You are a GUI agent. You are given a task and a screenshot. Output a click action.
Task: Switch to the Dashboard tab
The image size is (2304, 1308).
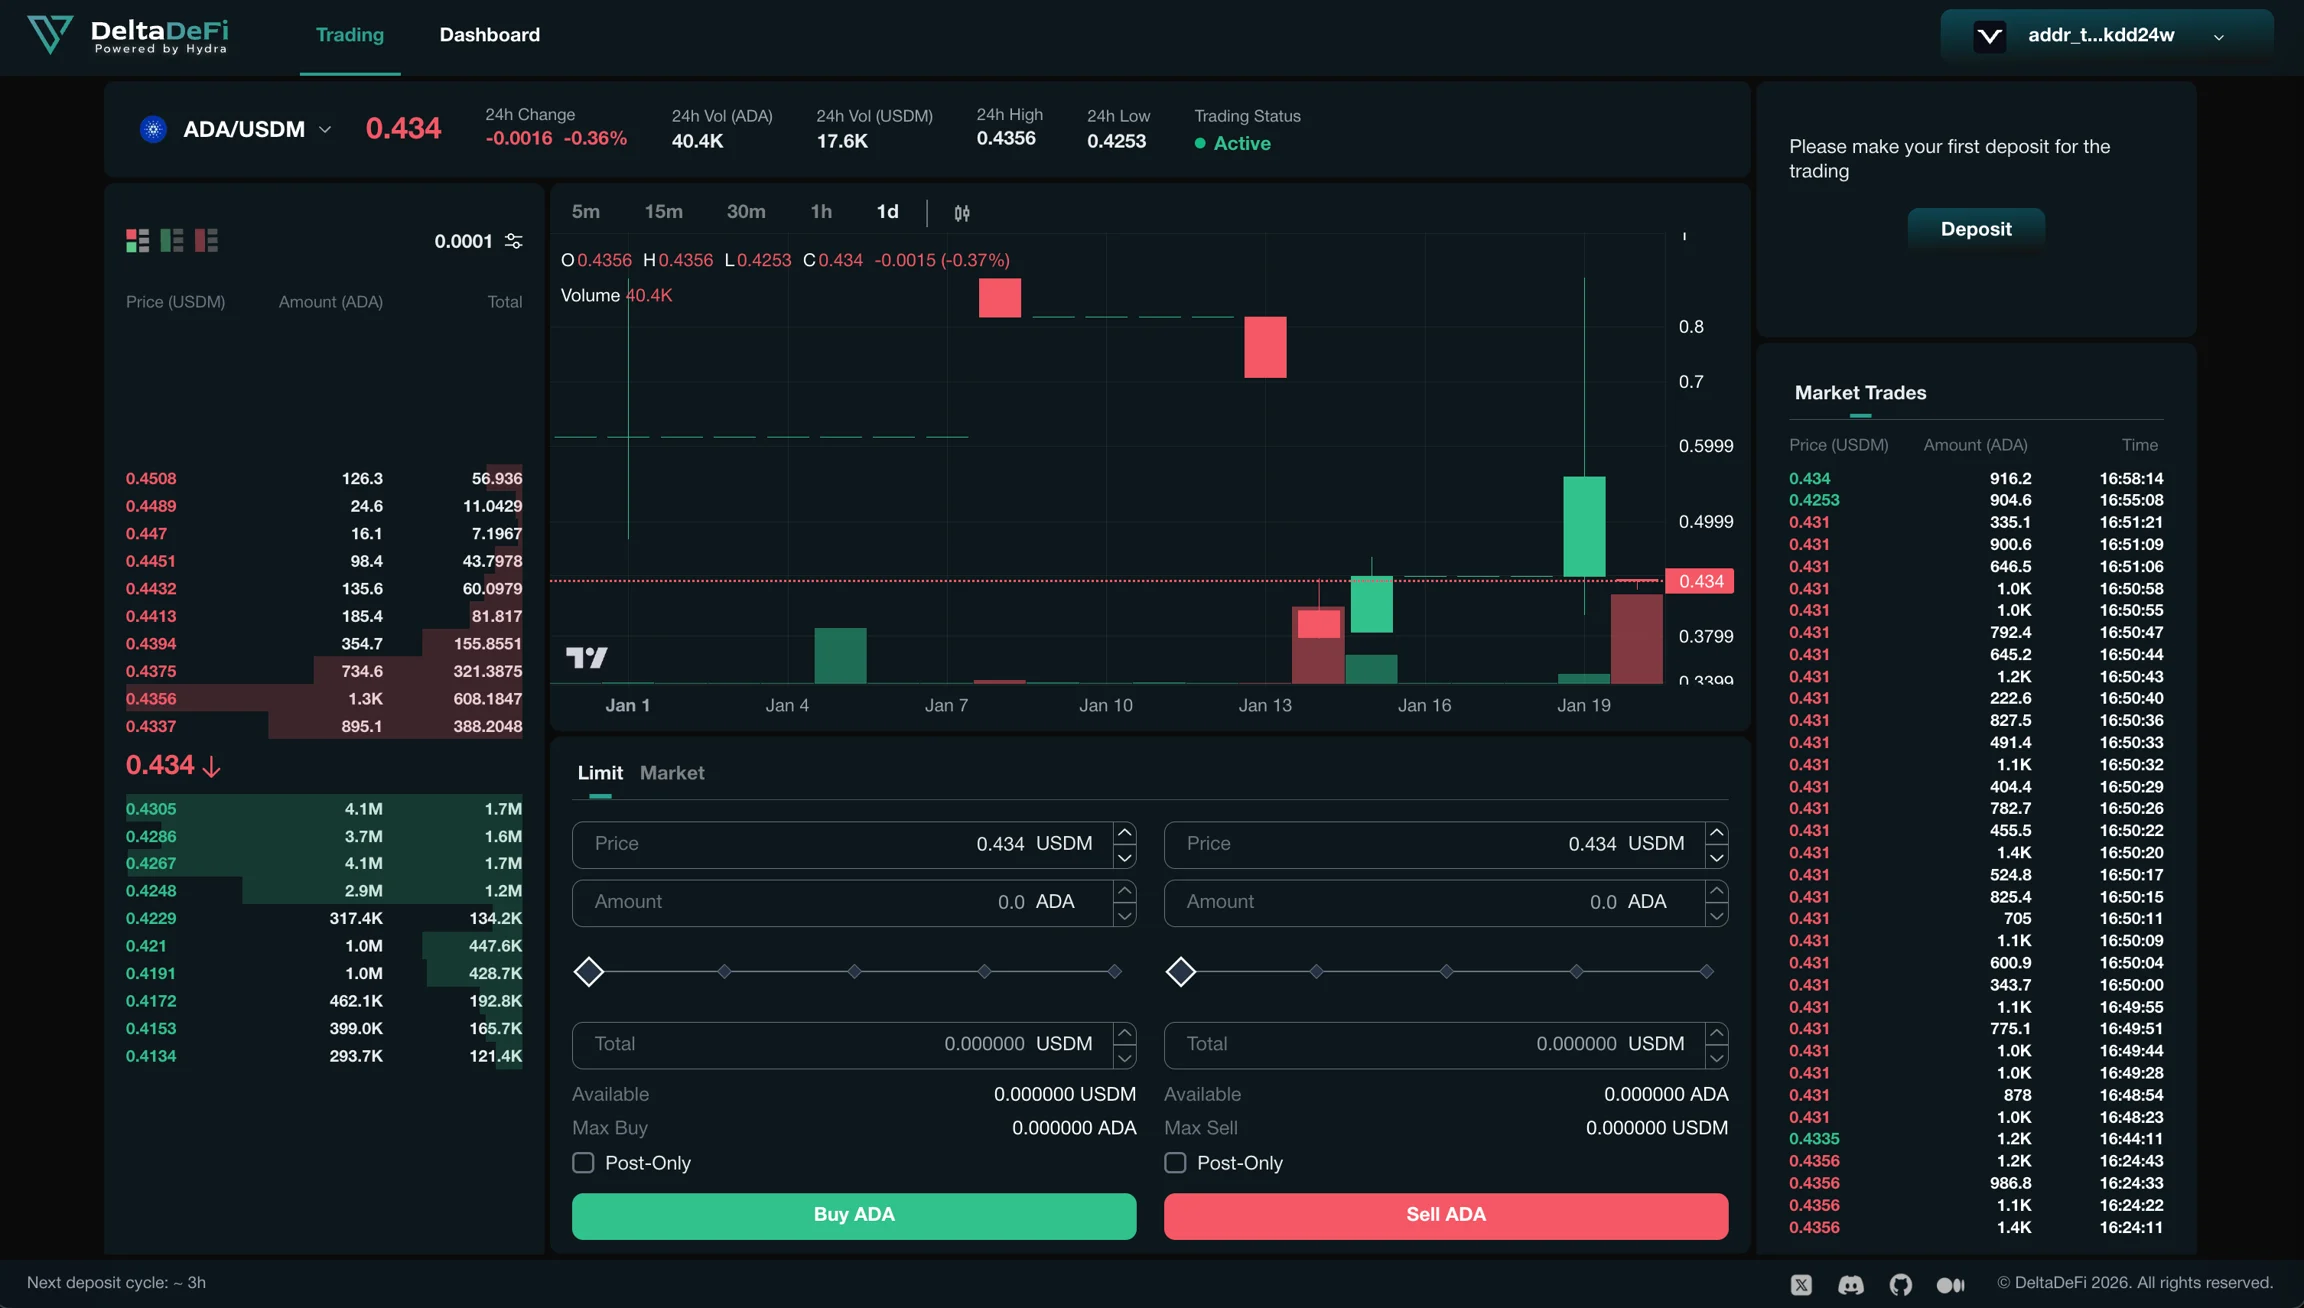click(x=490, y=35)
